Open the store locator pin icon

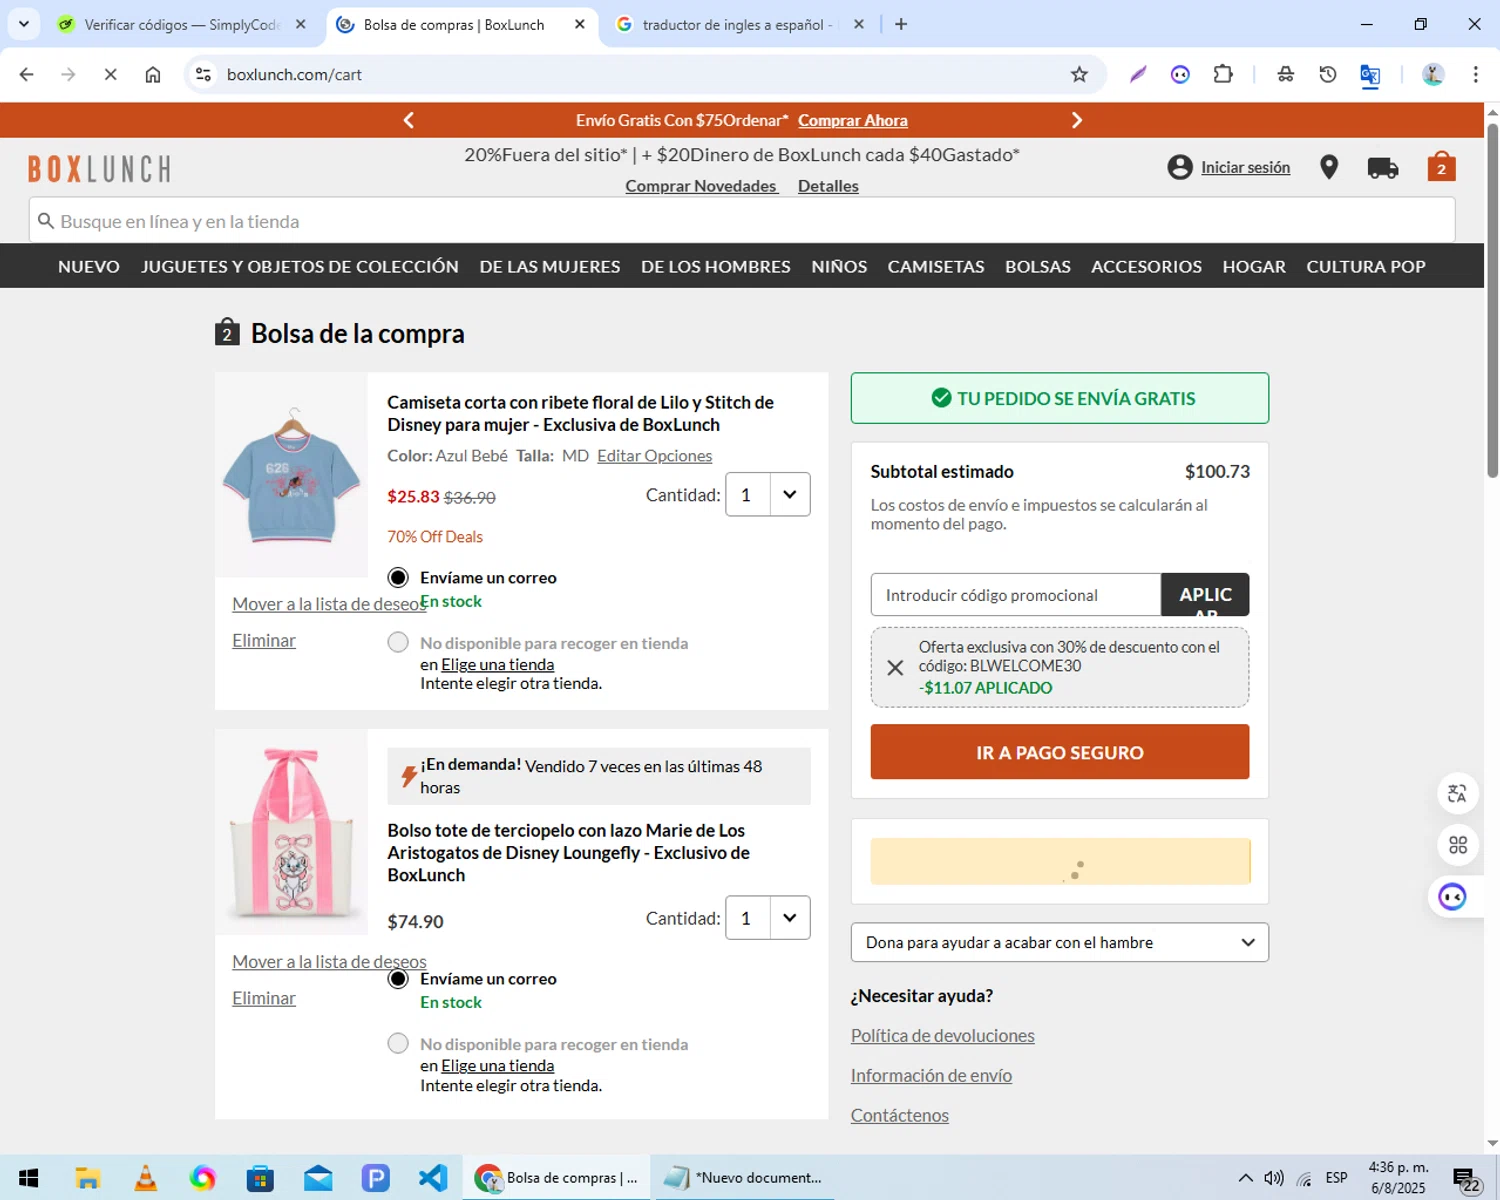coord(1329,167)
